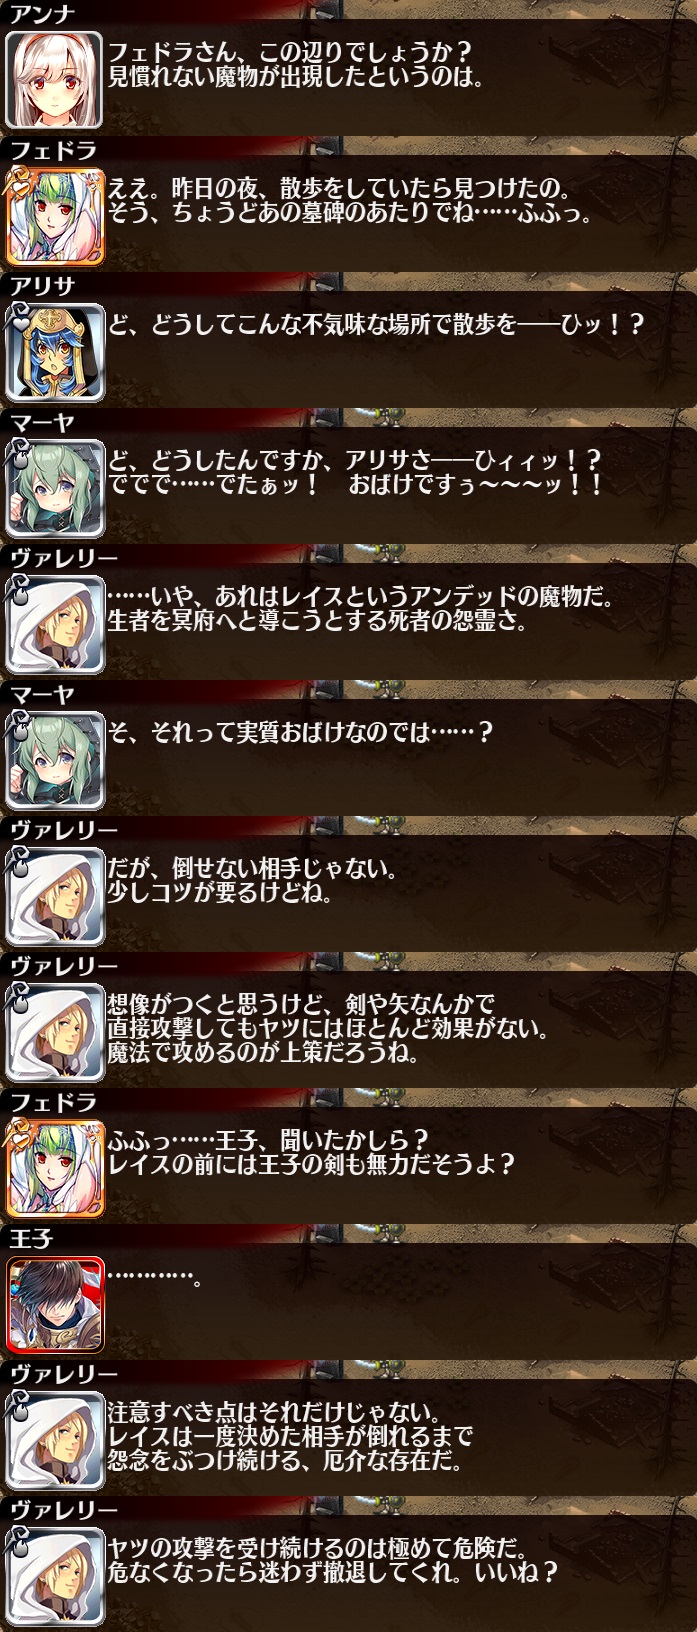Click Valerie's portrait beside レイス explanation

(x=54, y=623)
